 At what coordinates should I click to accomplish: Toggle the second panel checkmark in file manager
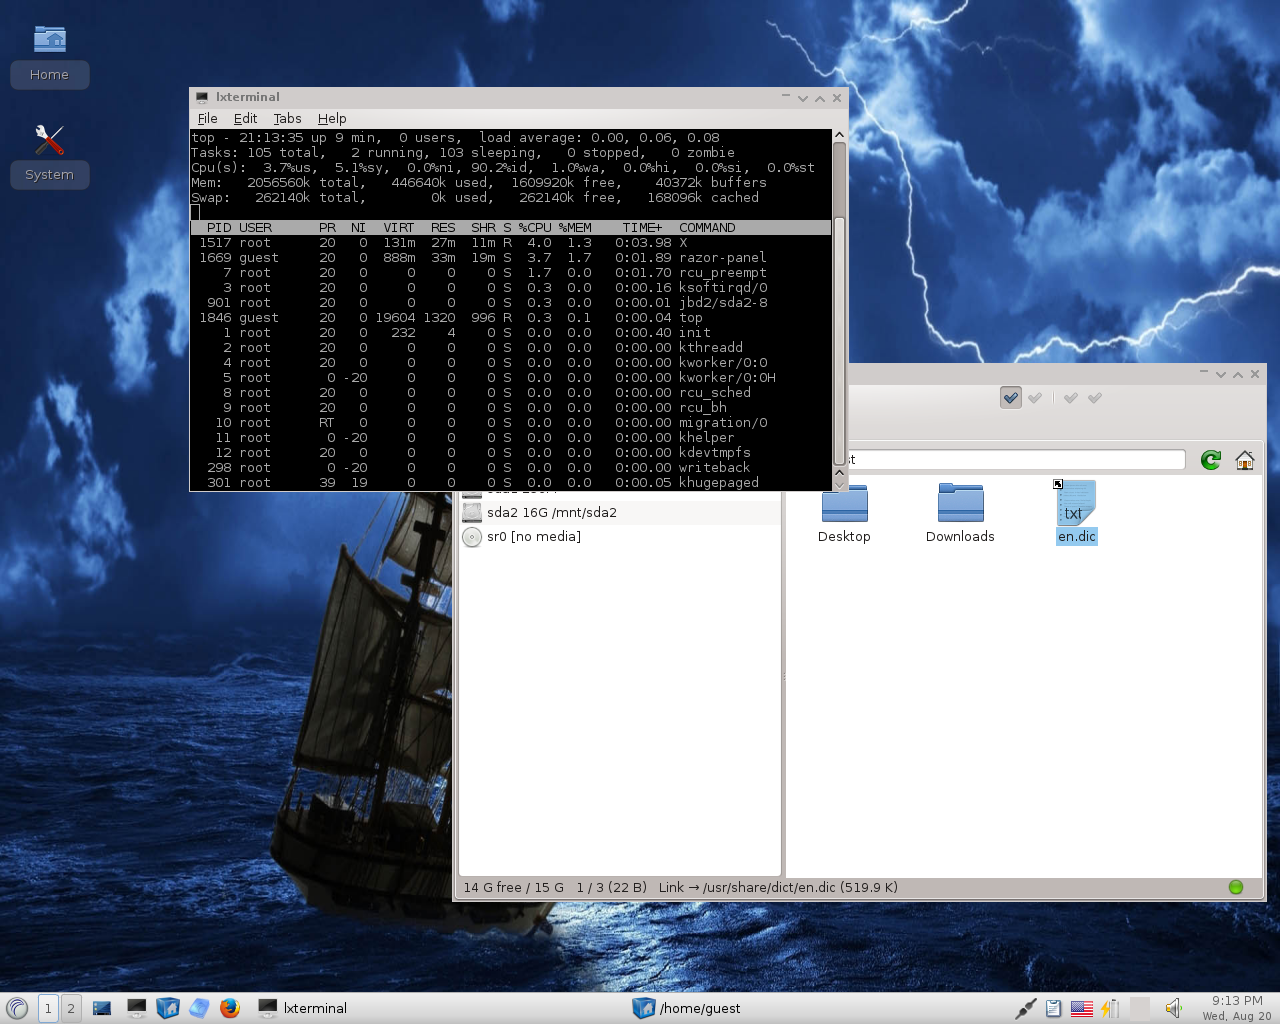pos(1035,398)
